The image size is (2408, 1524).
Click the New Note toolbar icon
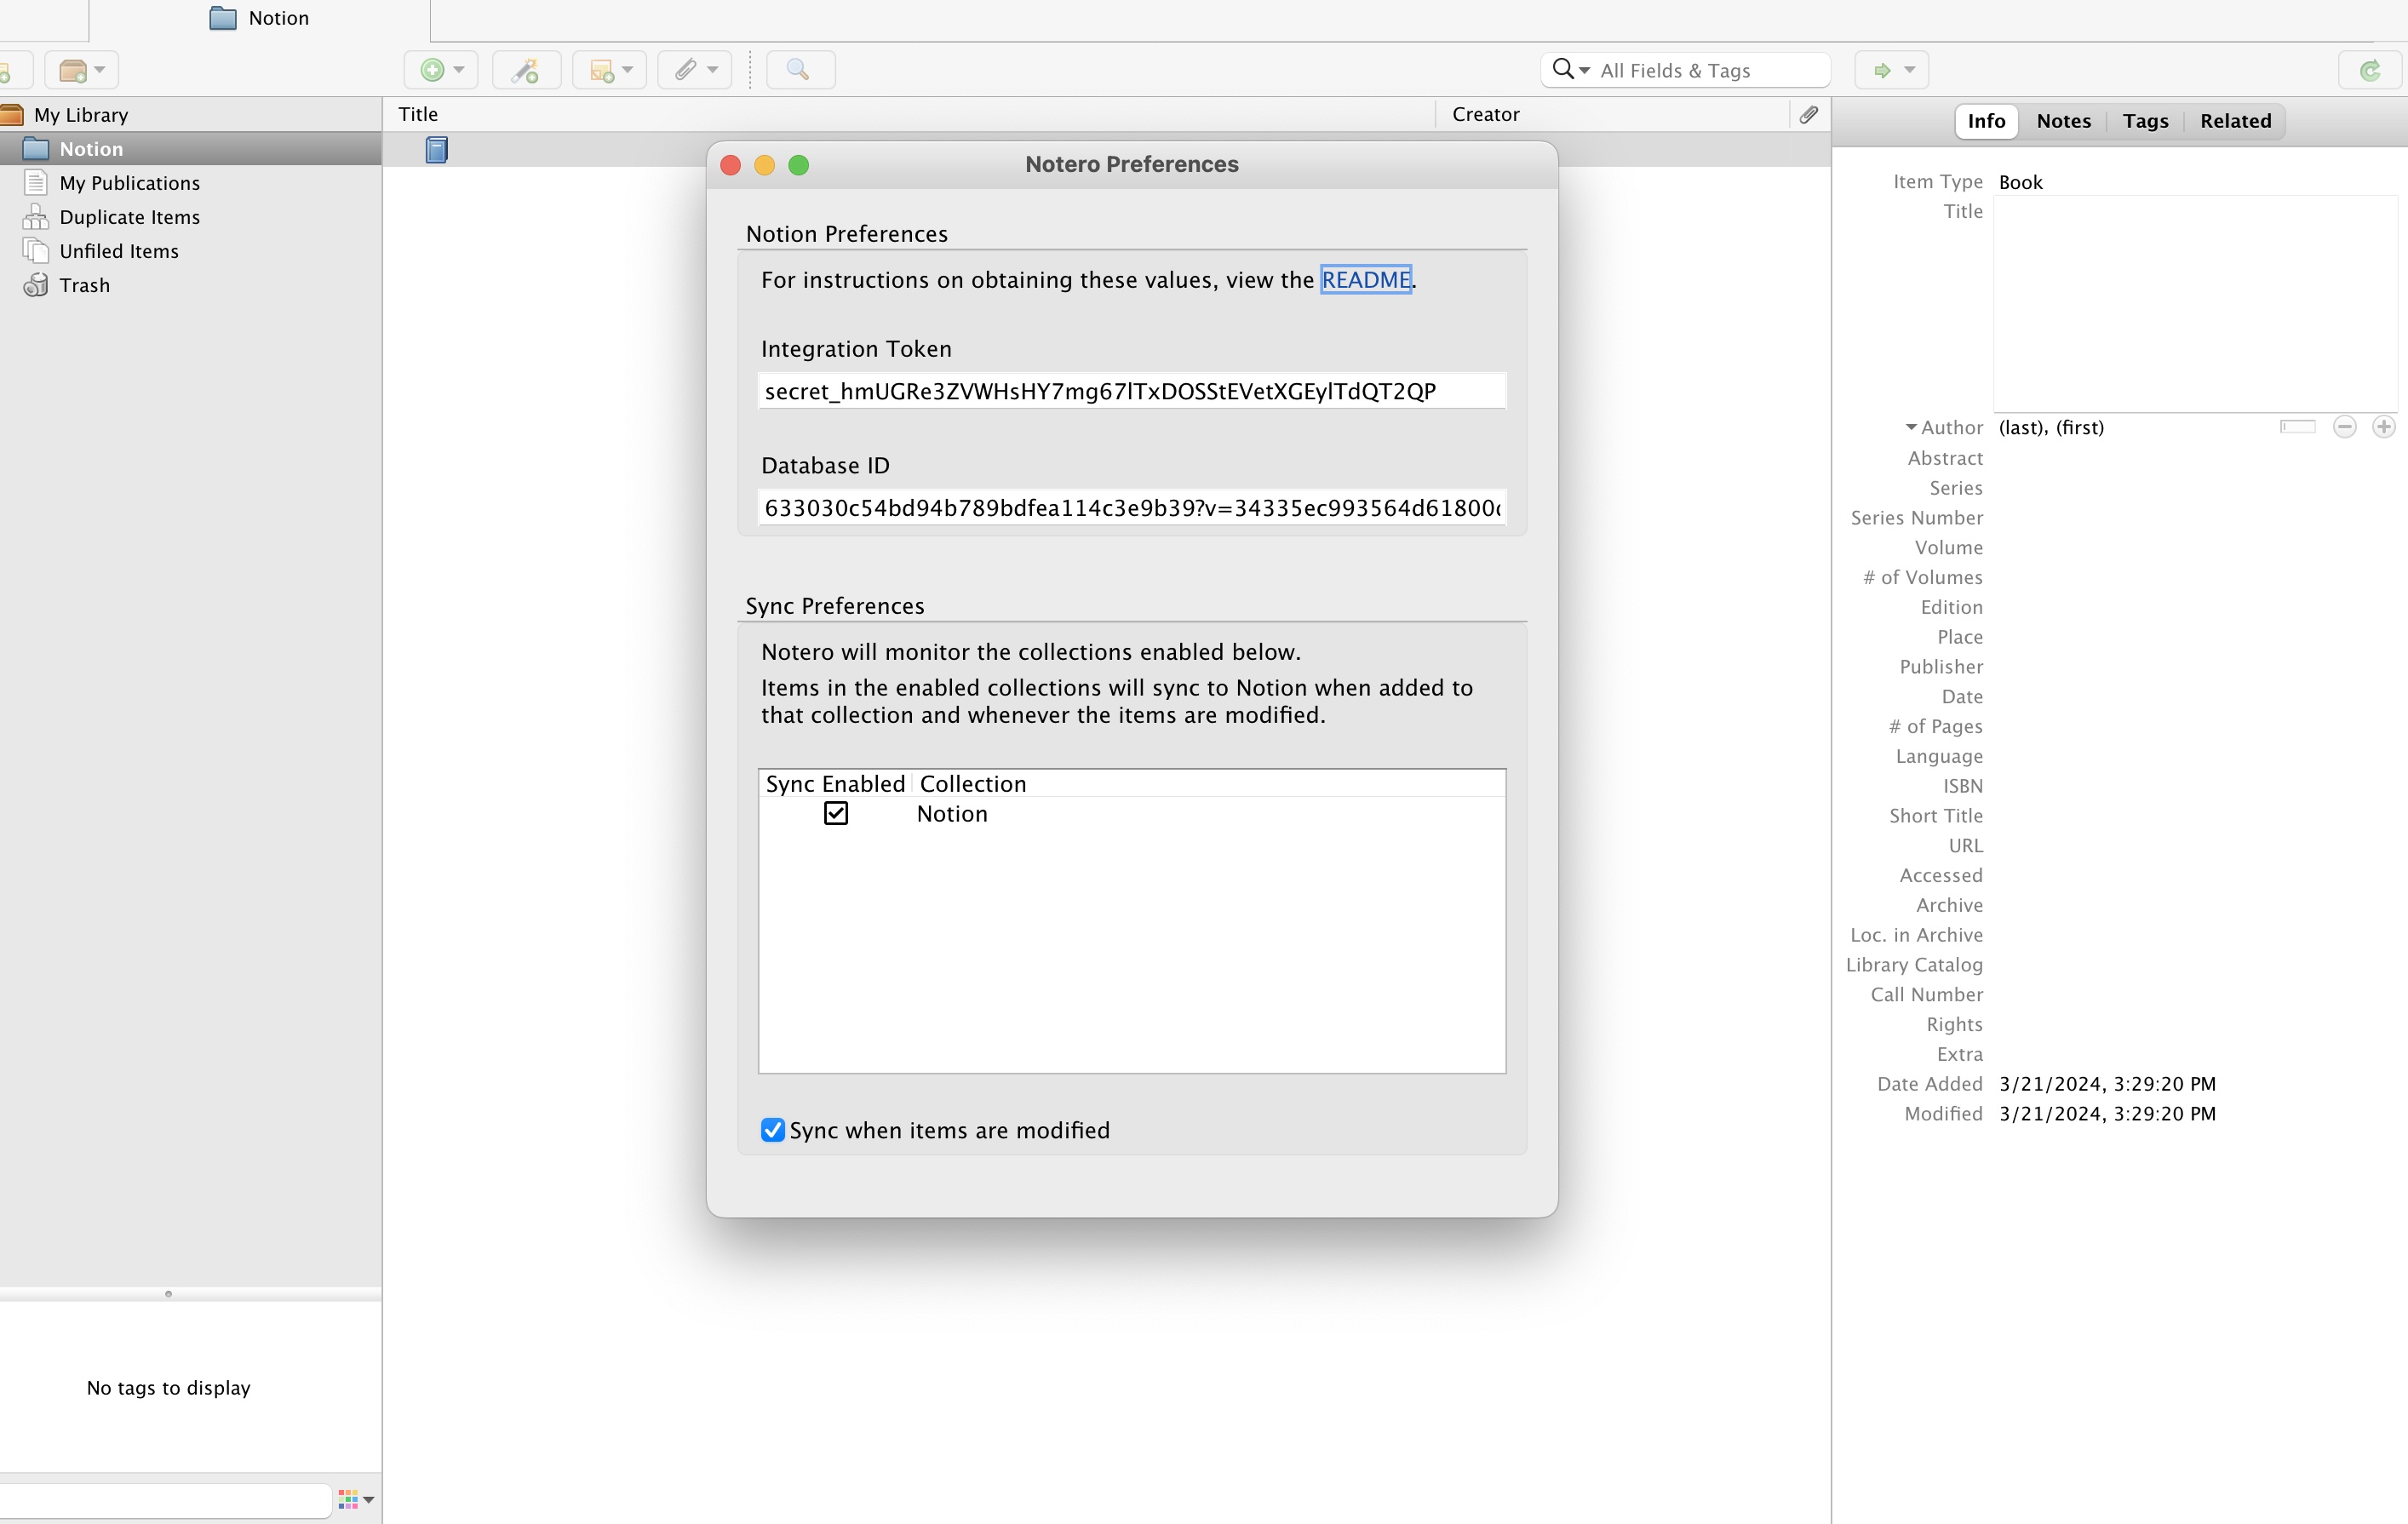[602, 70]
